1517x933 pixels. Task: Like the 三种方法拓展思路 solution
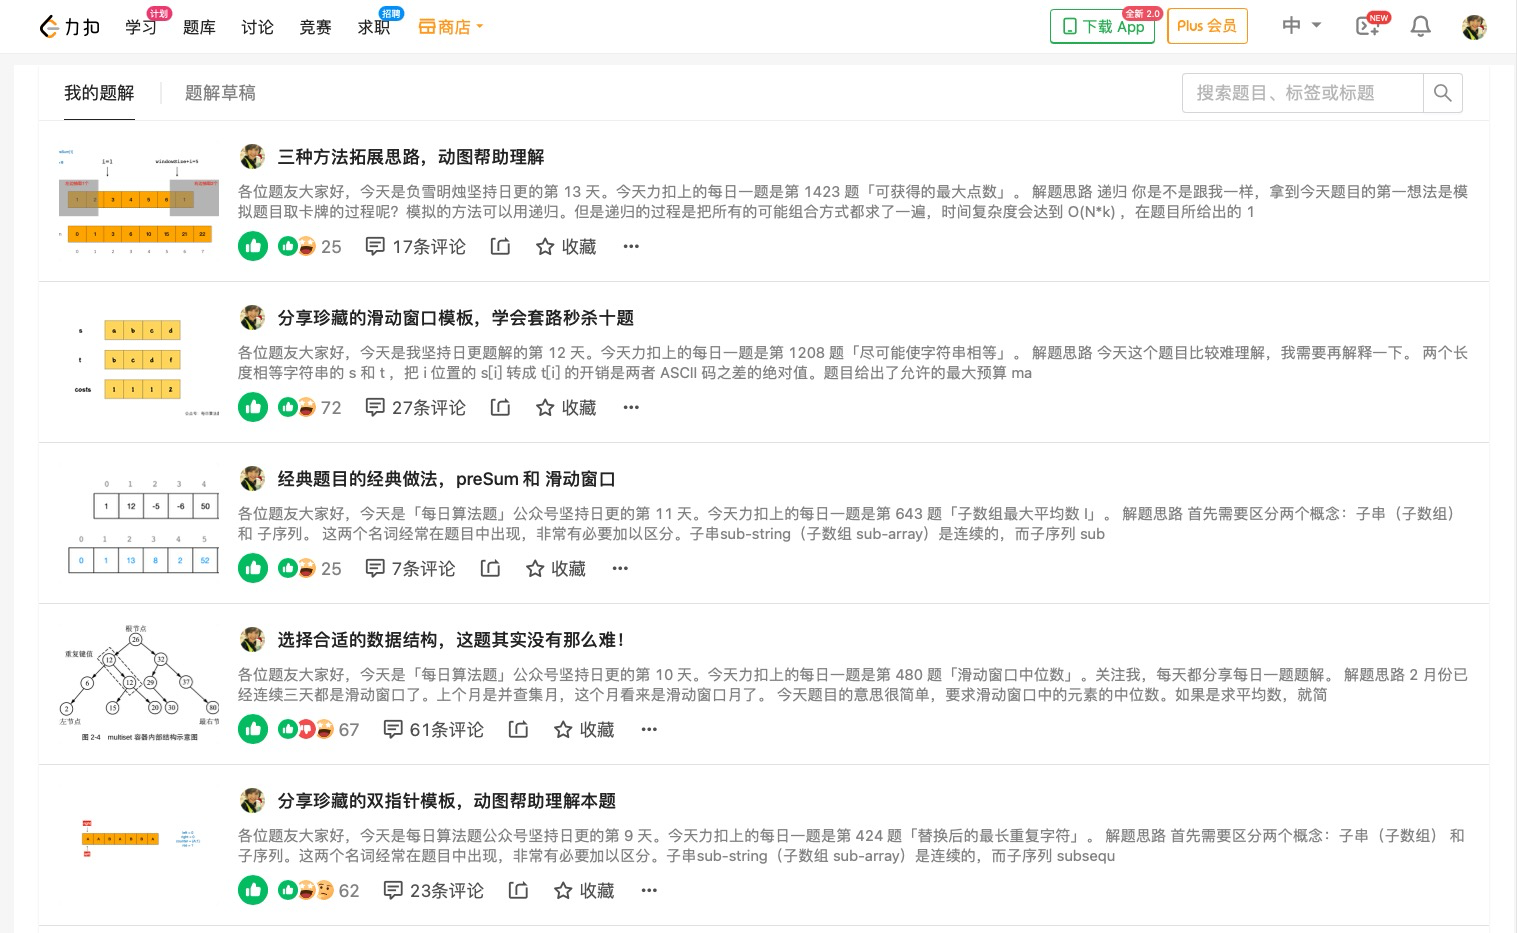click(x=253, y=246)
